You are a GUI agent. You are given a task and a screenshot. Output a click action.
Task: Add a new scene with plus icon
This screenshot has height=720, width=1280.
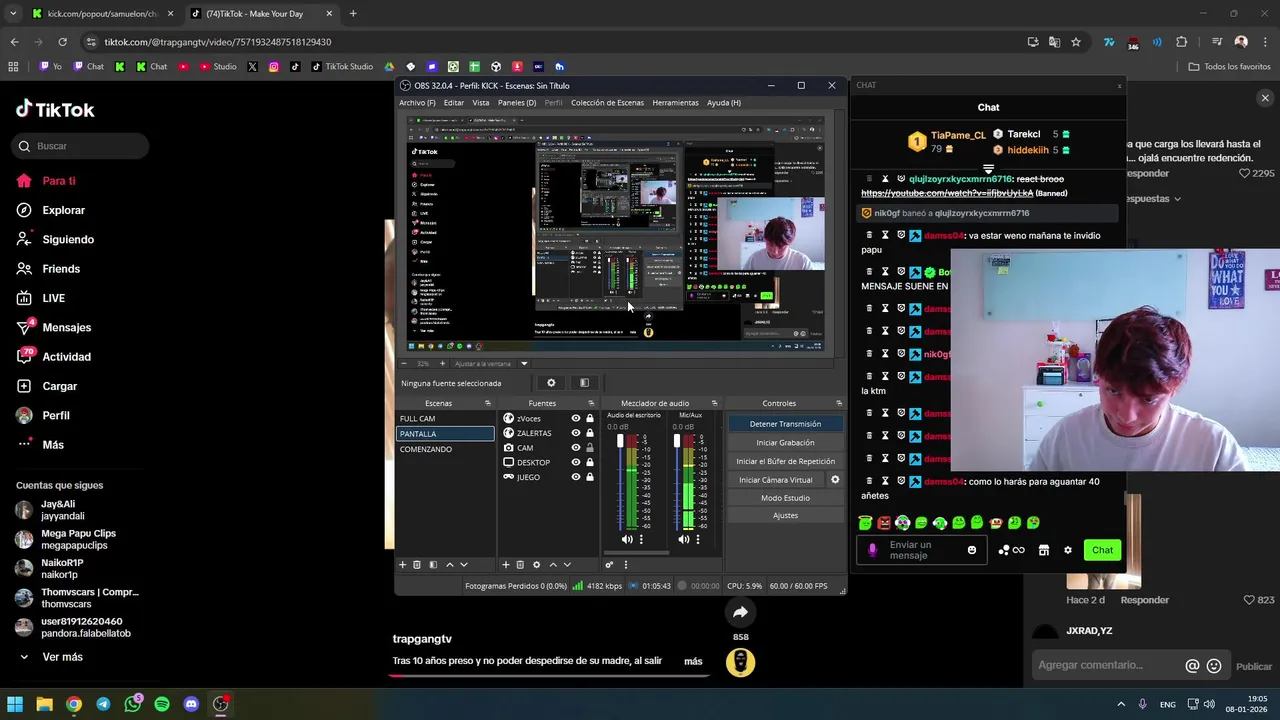click(403, 565)
